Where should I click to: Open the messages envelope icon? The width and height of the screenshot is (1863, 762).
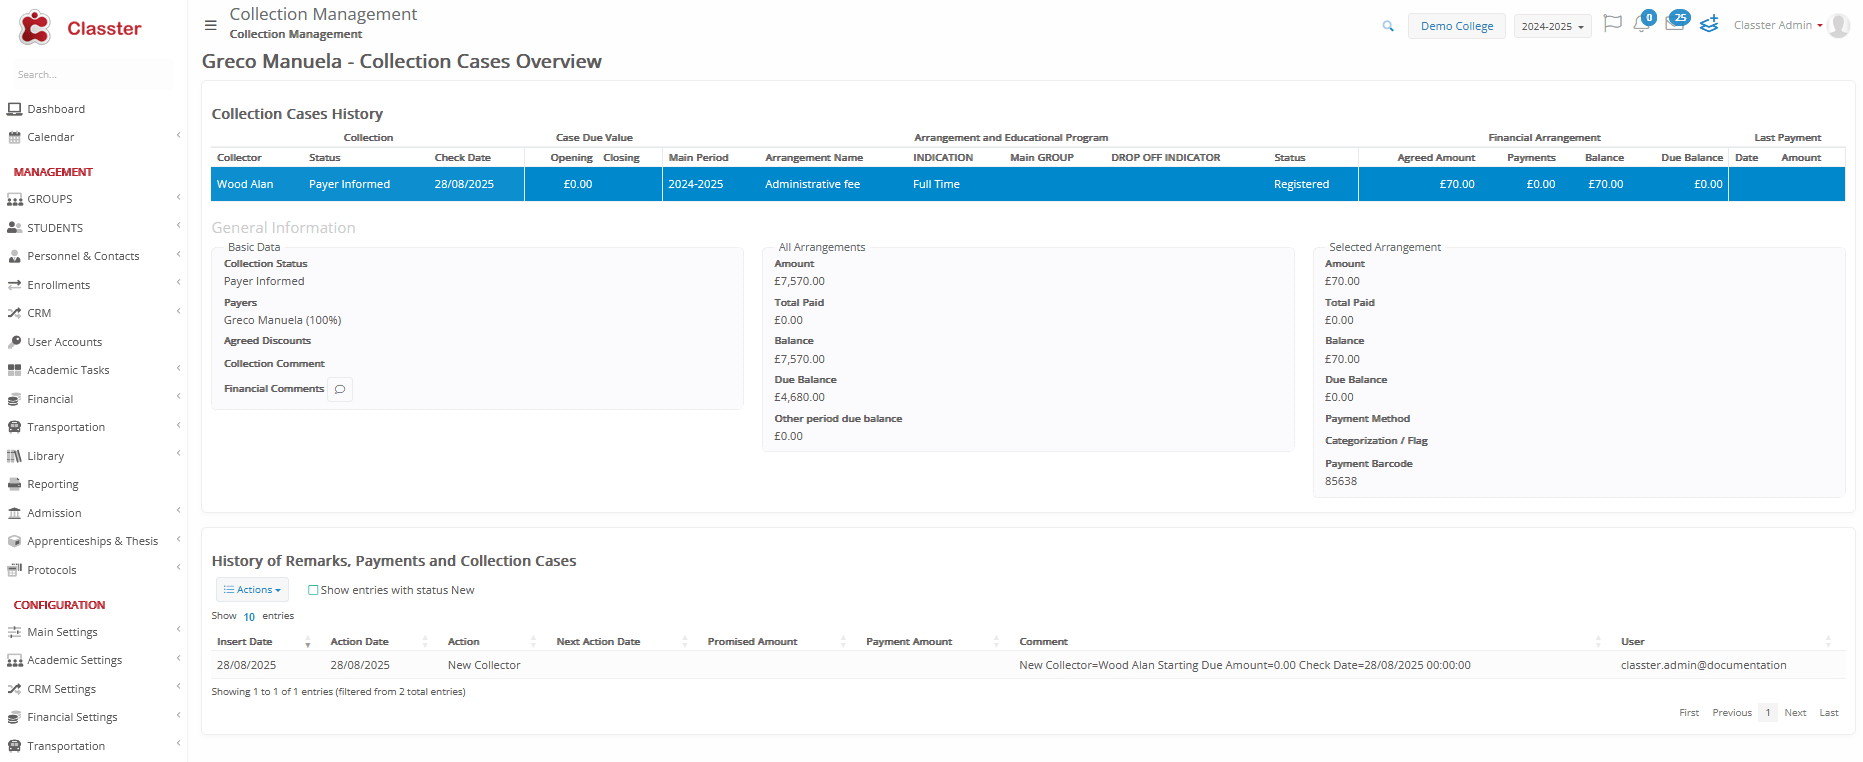[1674, 24]
